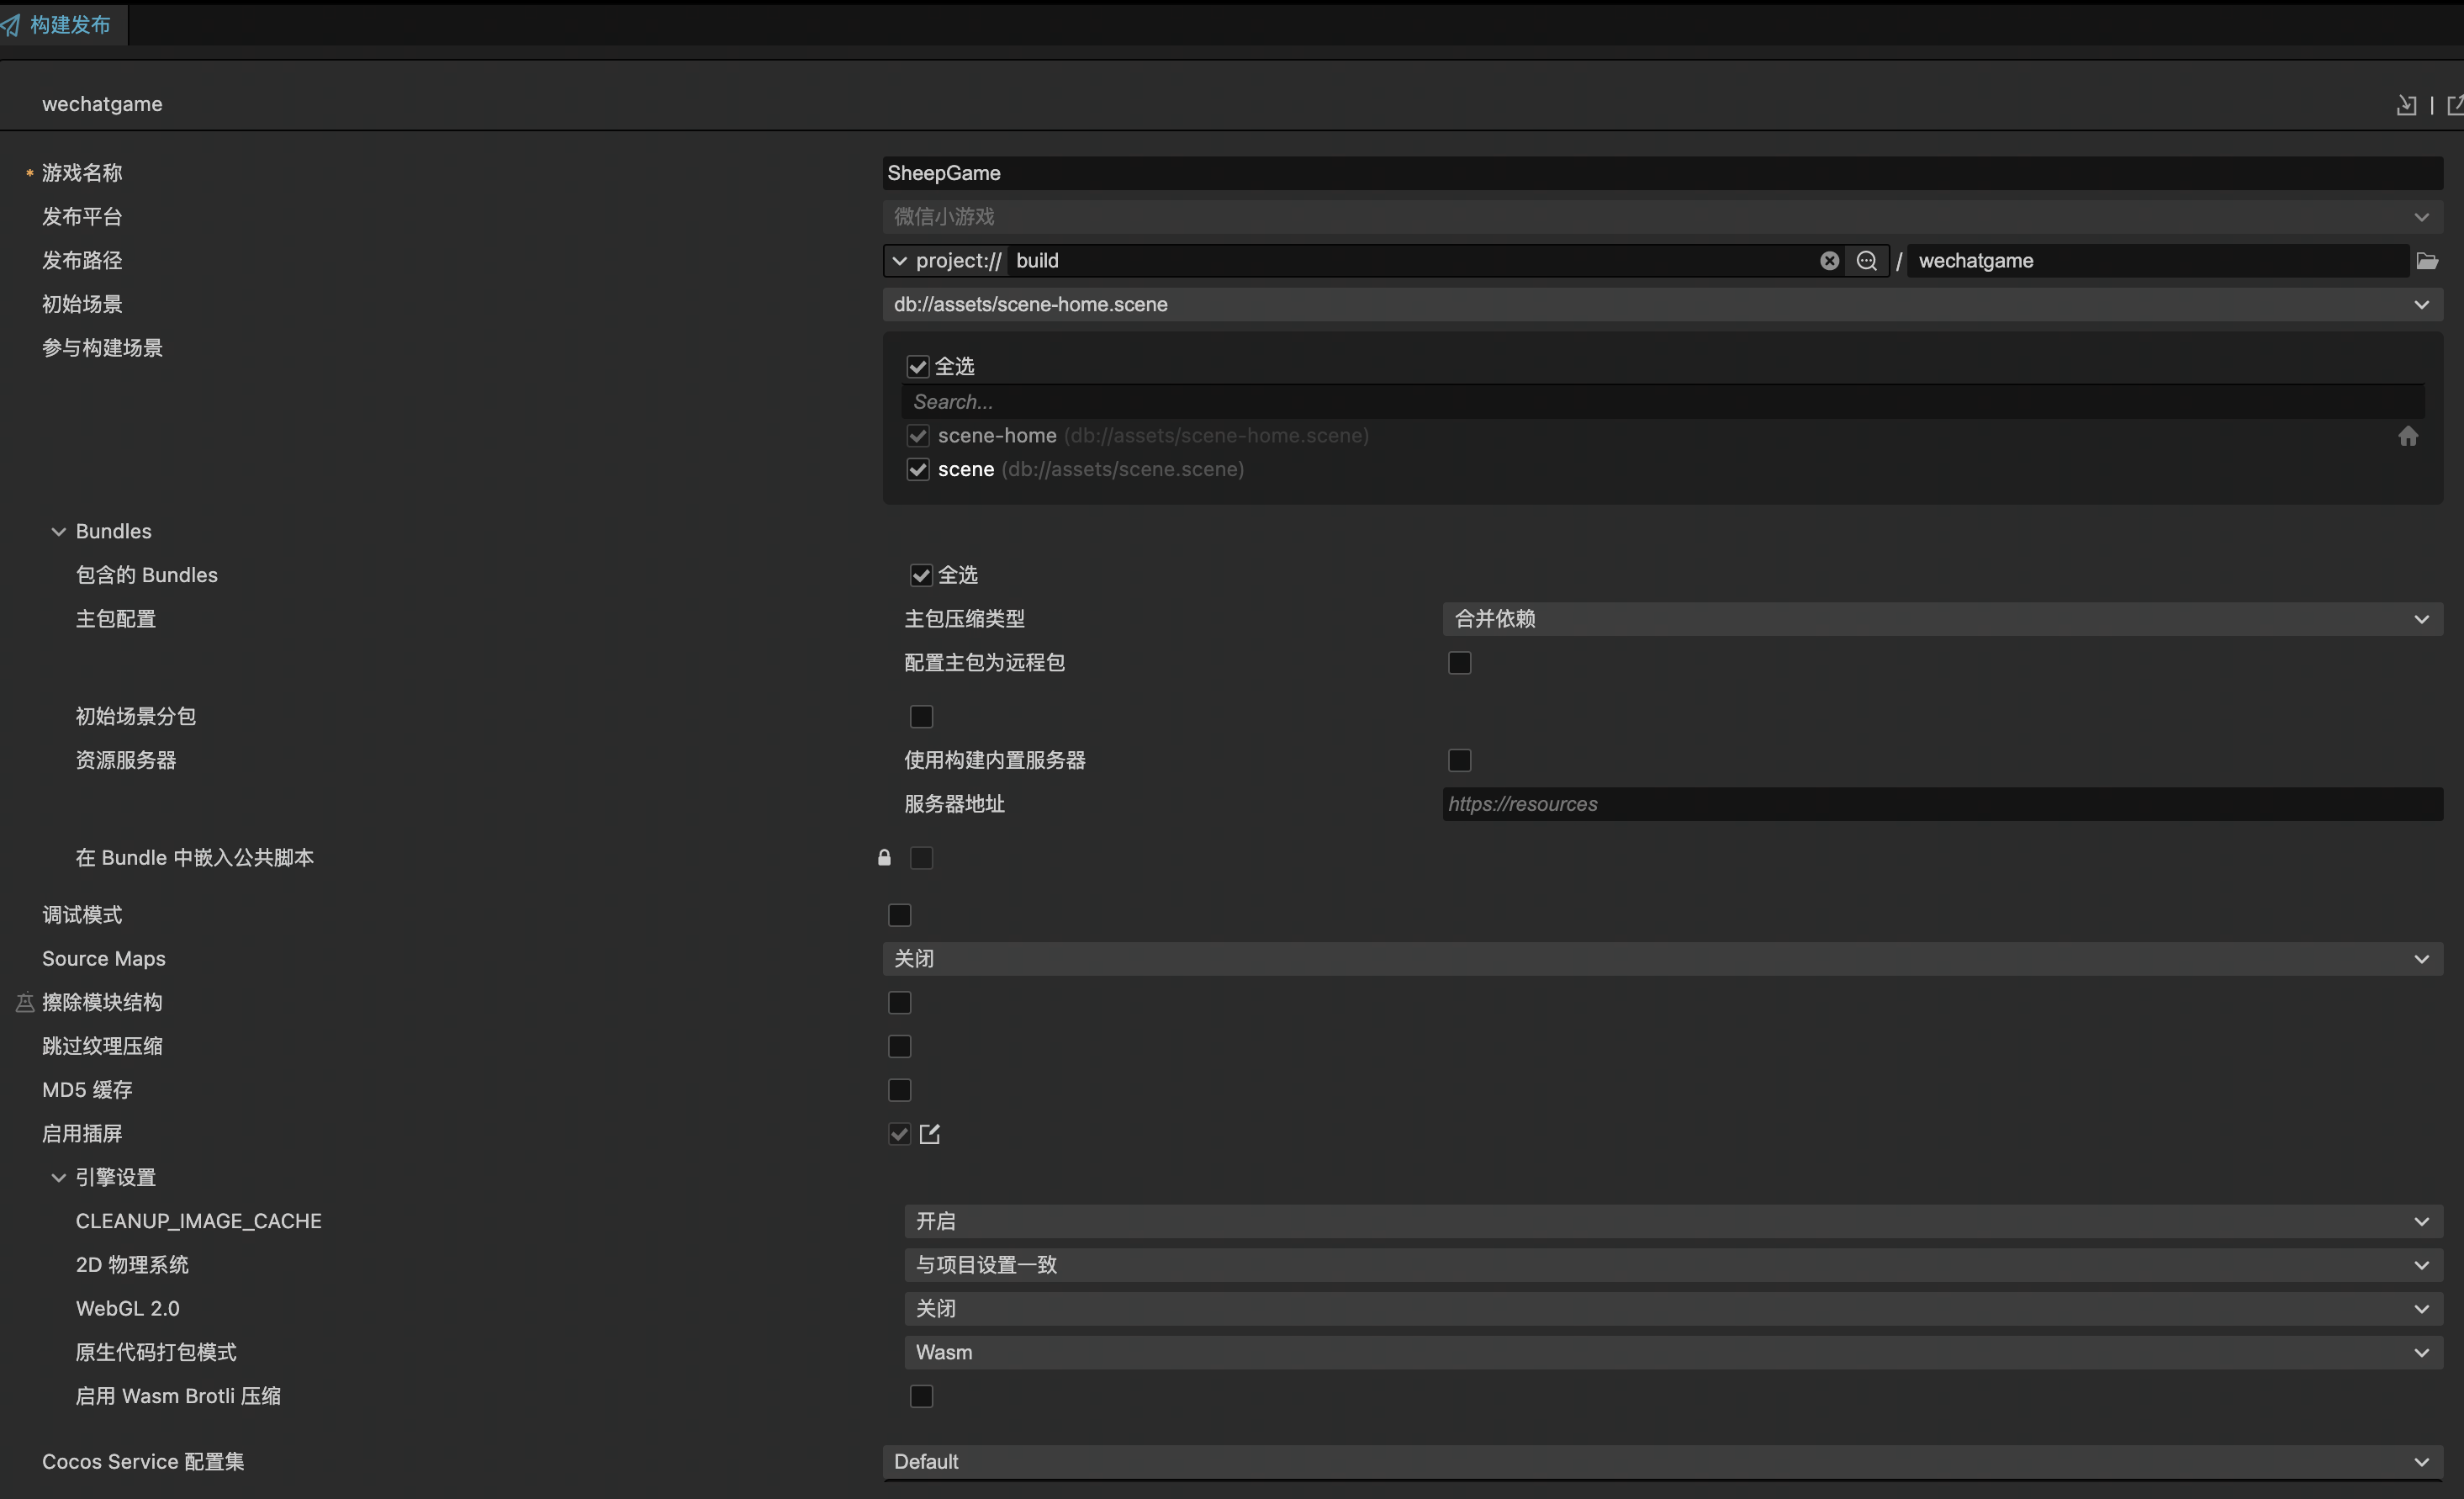Collapse the 引擎设置 section

pyautogui.click(x=59, y=1178)
